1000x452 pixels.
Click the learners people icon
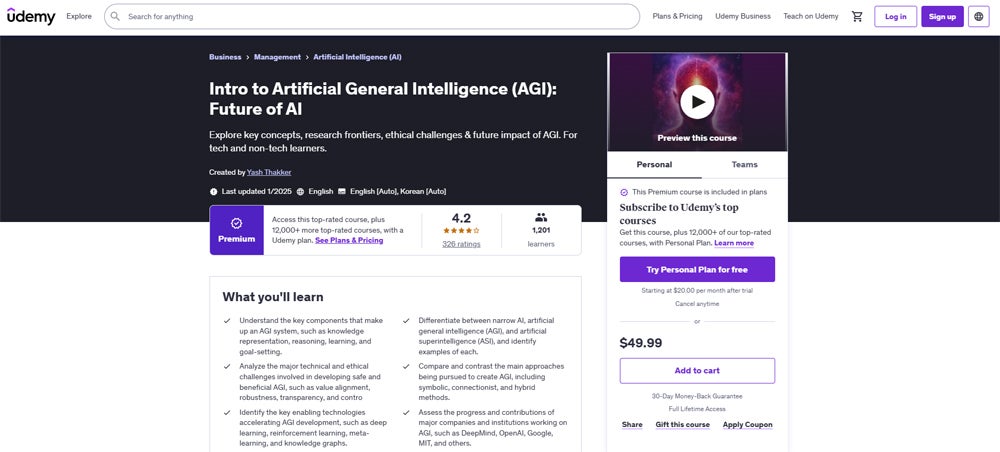pos(541,217)
